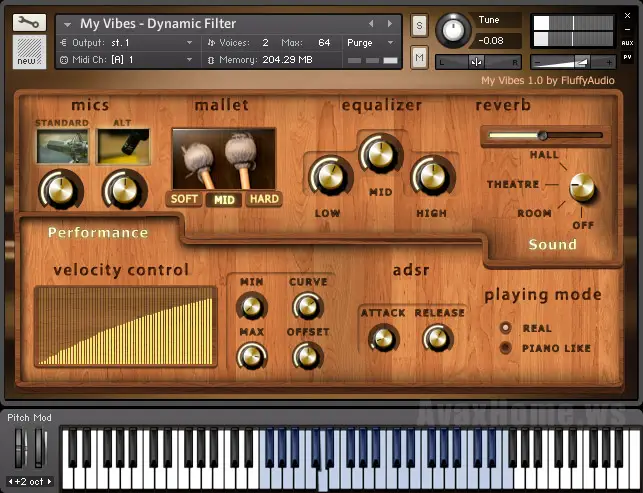Screen dimensions: 643x493
Task: Click the velocity Min knob
Action: tap(251, 306)
